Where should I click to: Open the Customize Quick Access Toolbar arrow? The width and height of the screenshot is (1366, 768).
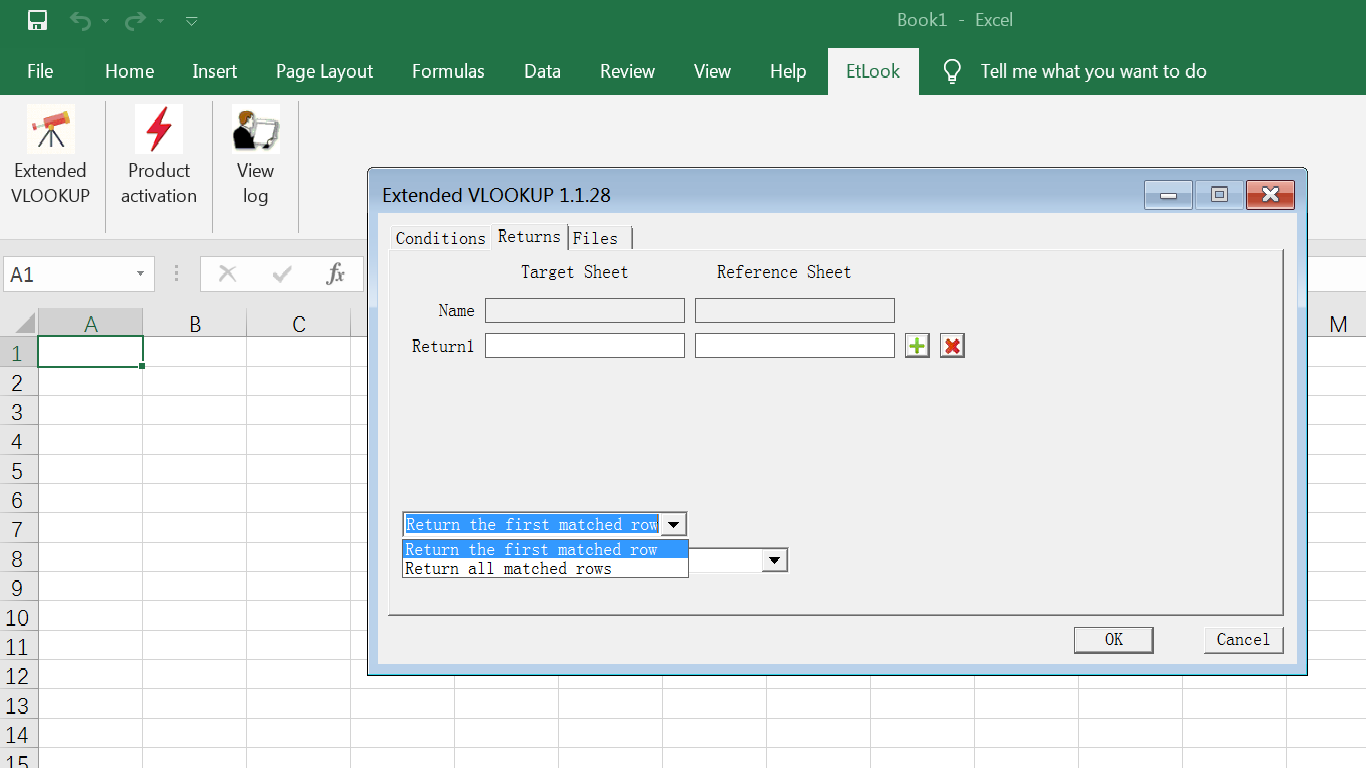coord(192,20)
